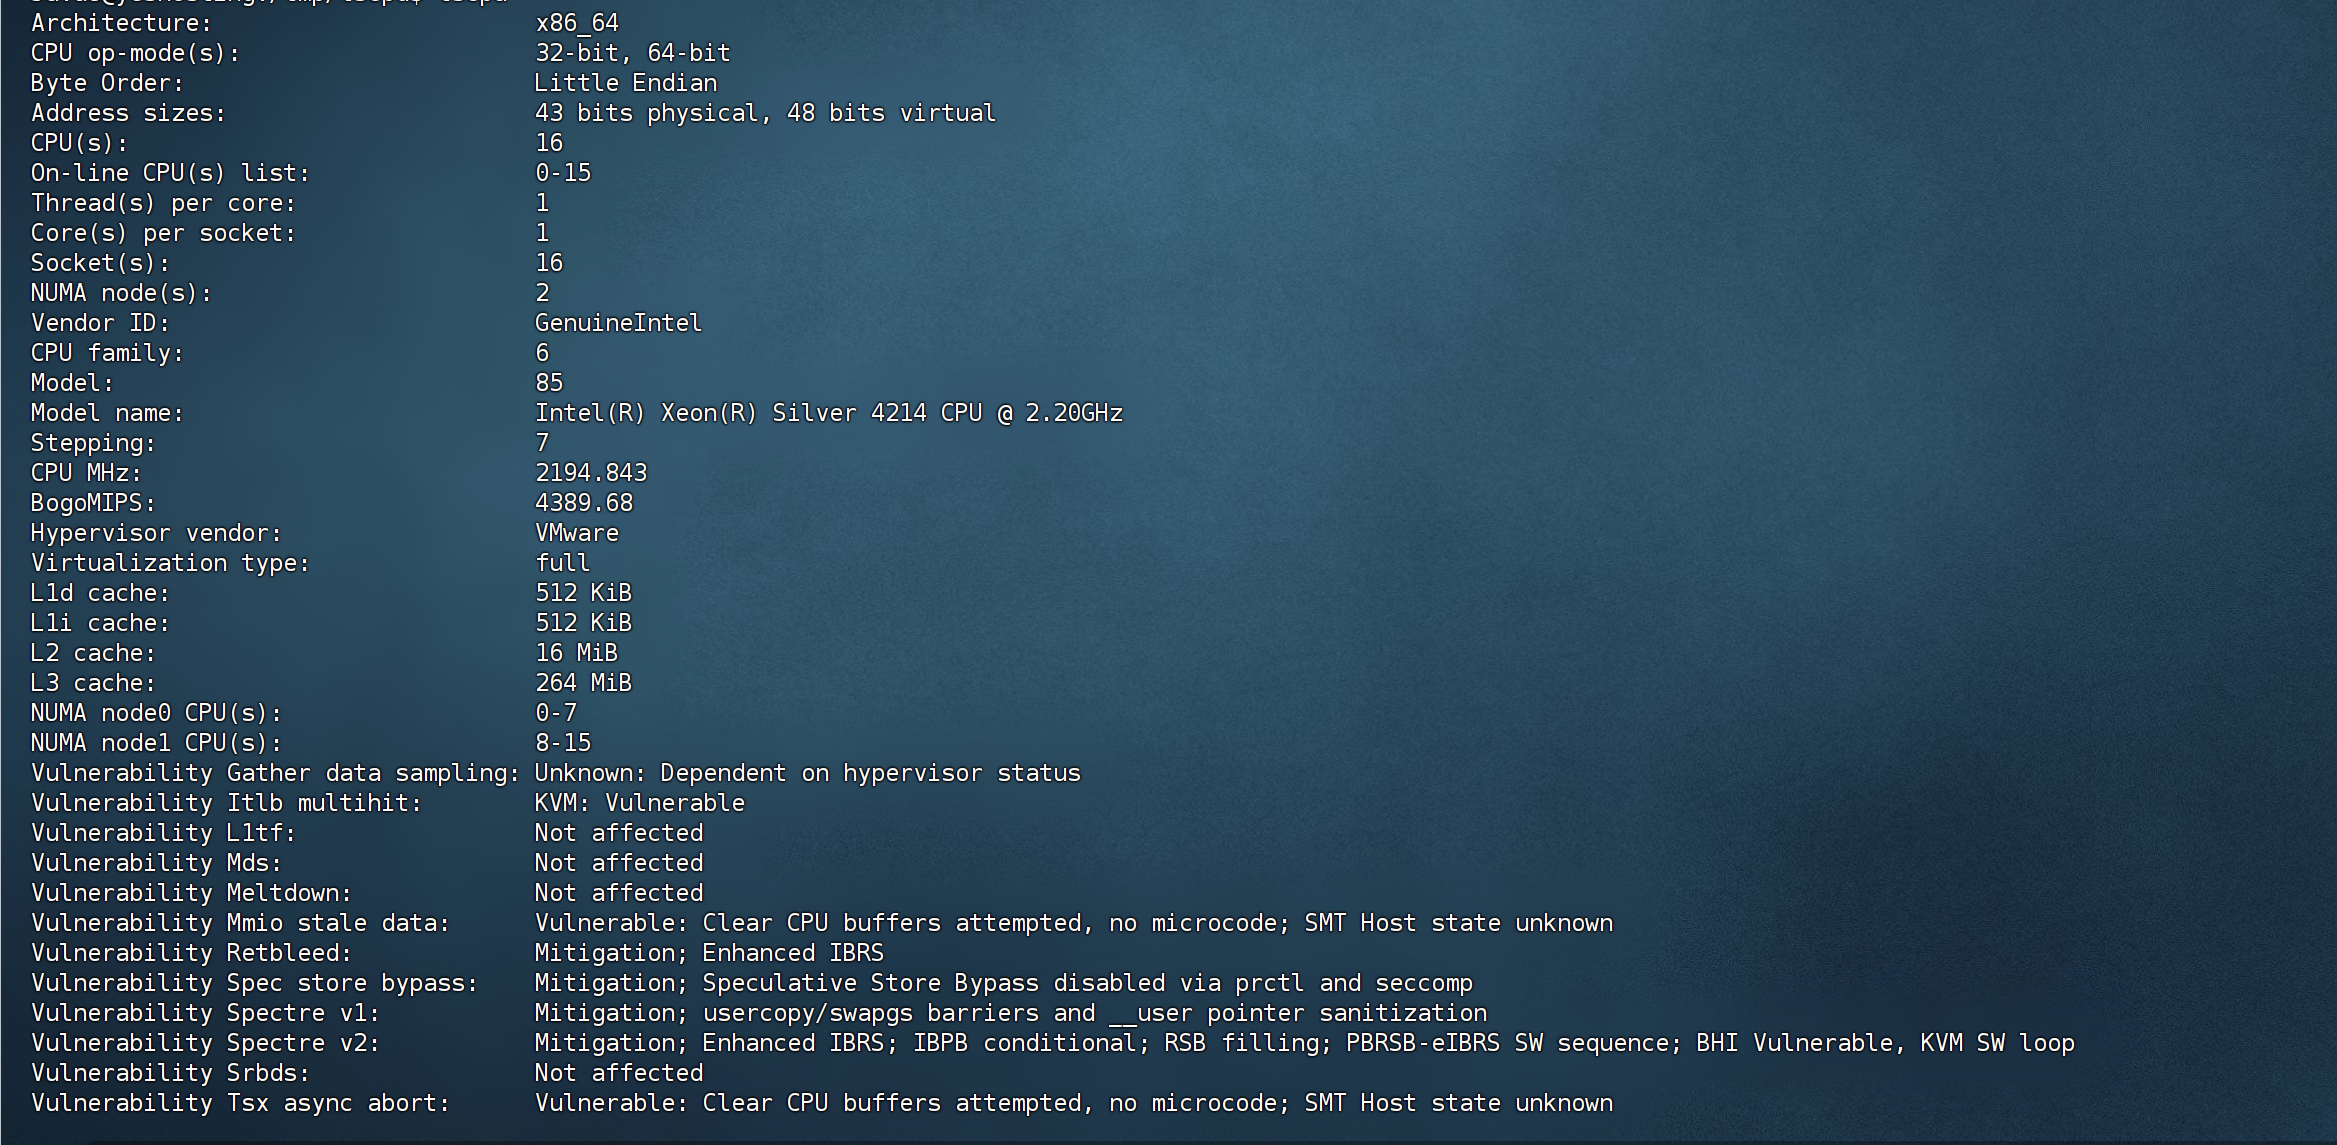This screenshot has height=1145, width=2337.
Task: Click the 'Virtualization type:' label
Action: pos(170,563)
